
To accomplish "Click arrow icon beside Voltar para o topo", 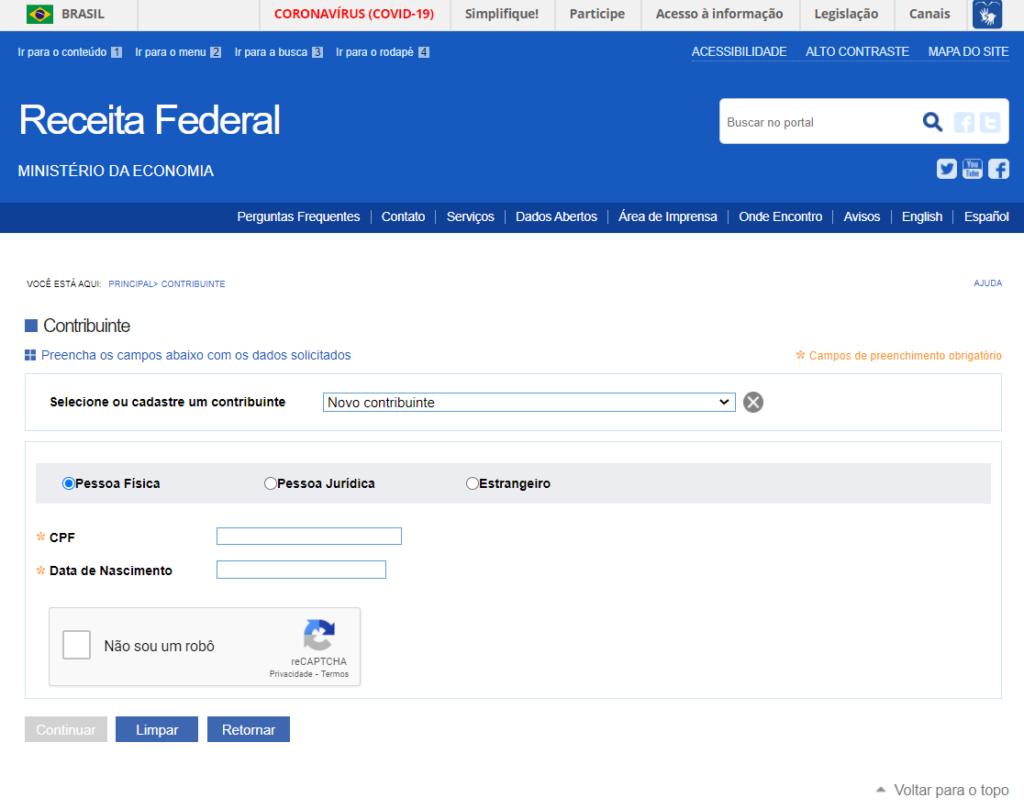I will coord(881,789).
